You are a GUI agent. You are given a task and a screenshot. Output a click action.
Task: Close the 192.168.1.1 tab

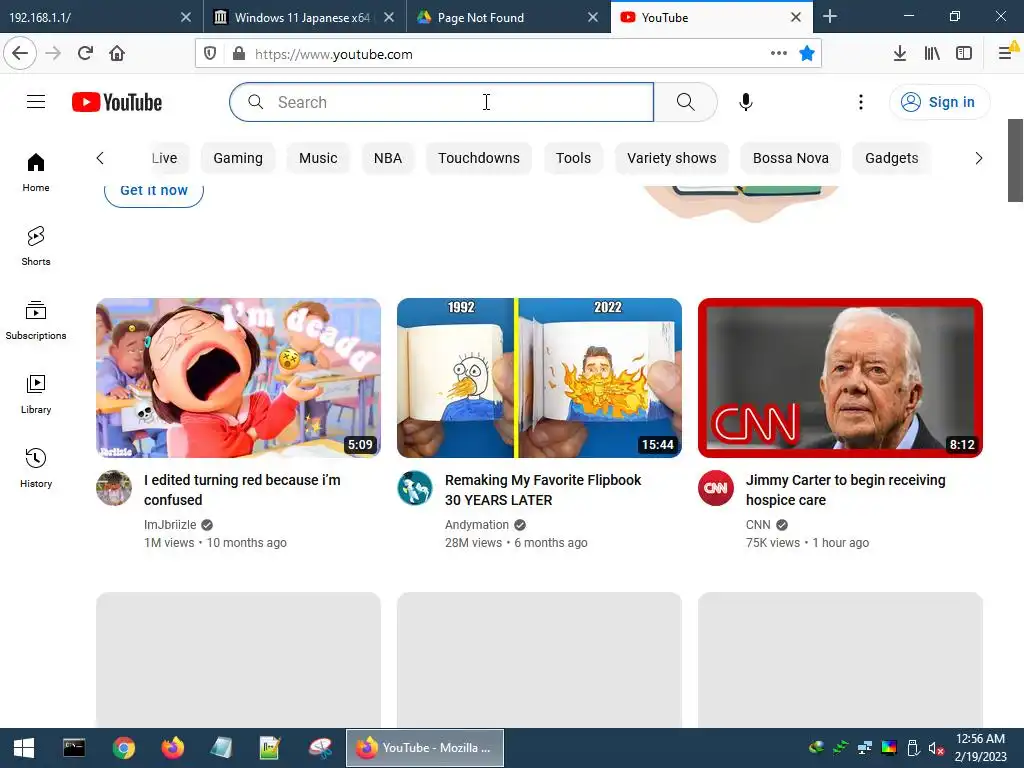pos(185,17)
